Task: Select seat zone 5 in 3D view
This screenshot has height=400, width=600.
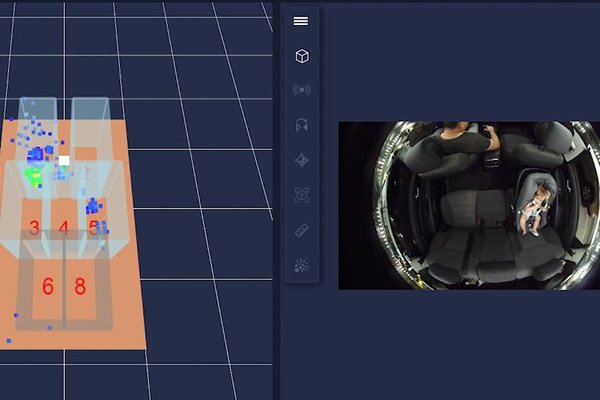Action: tap(94, 228)
